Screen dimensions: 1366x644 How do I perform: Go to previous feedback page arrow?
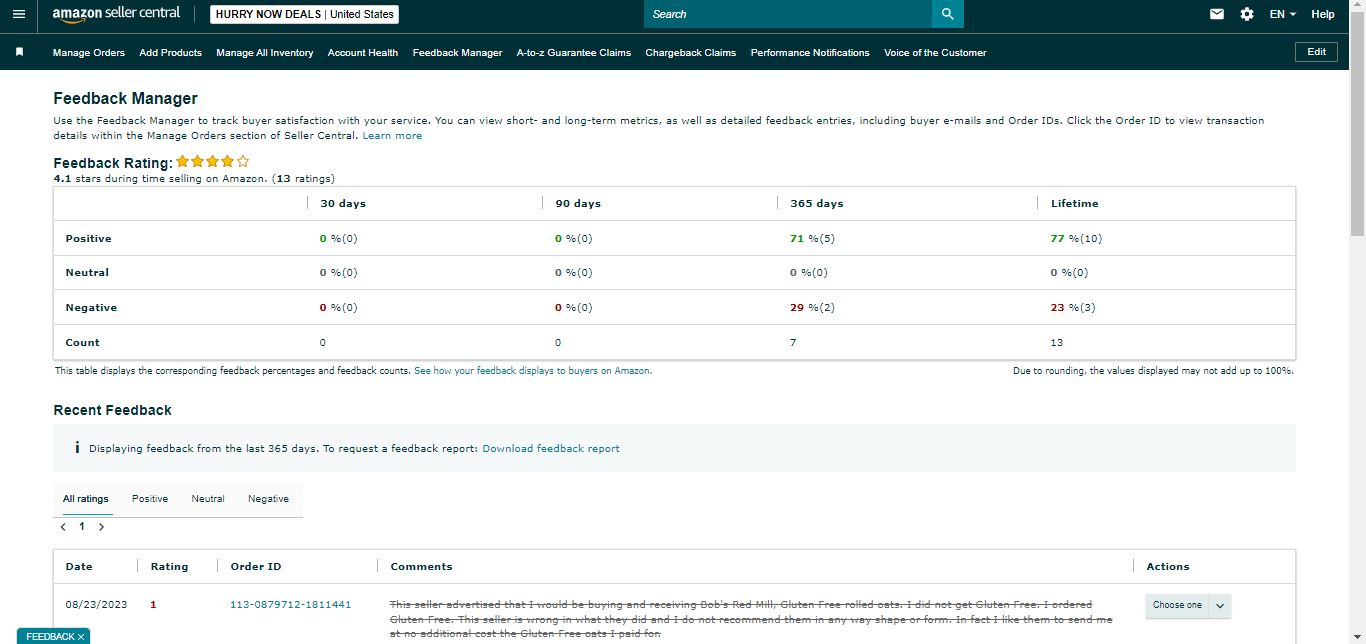pyautogui.click(x=63, y=526)
